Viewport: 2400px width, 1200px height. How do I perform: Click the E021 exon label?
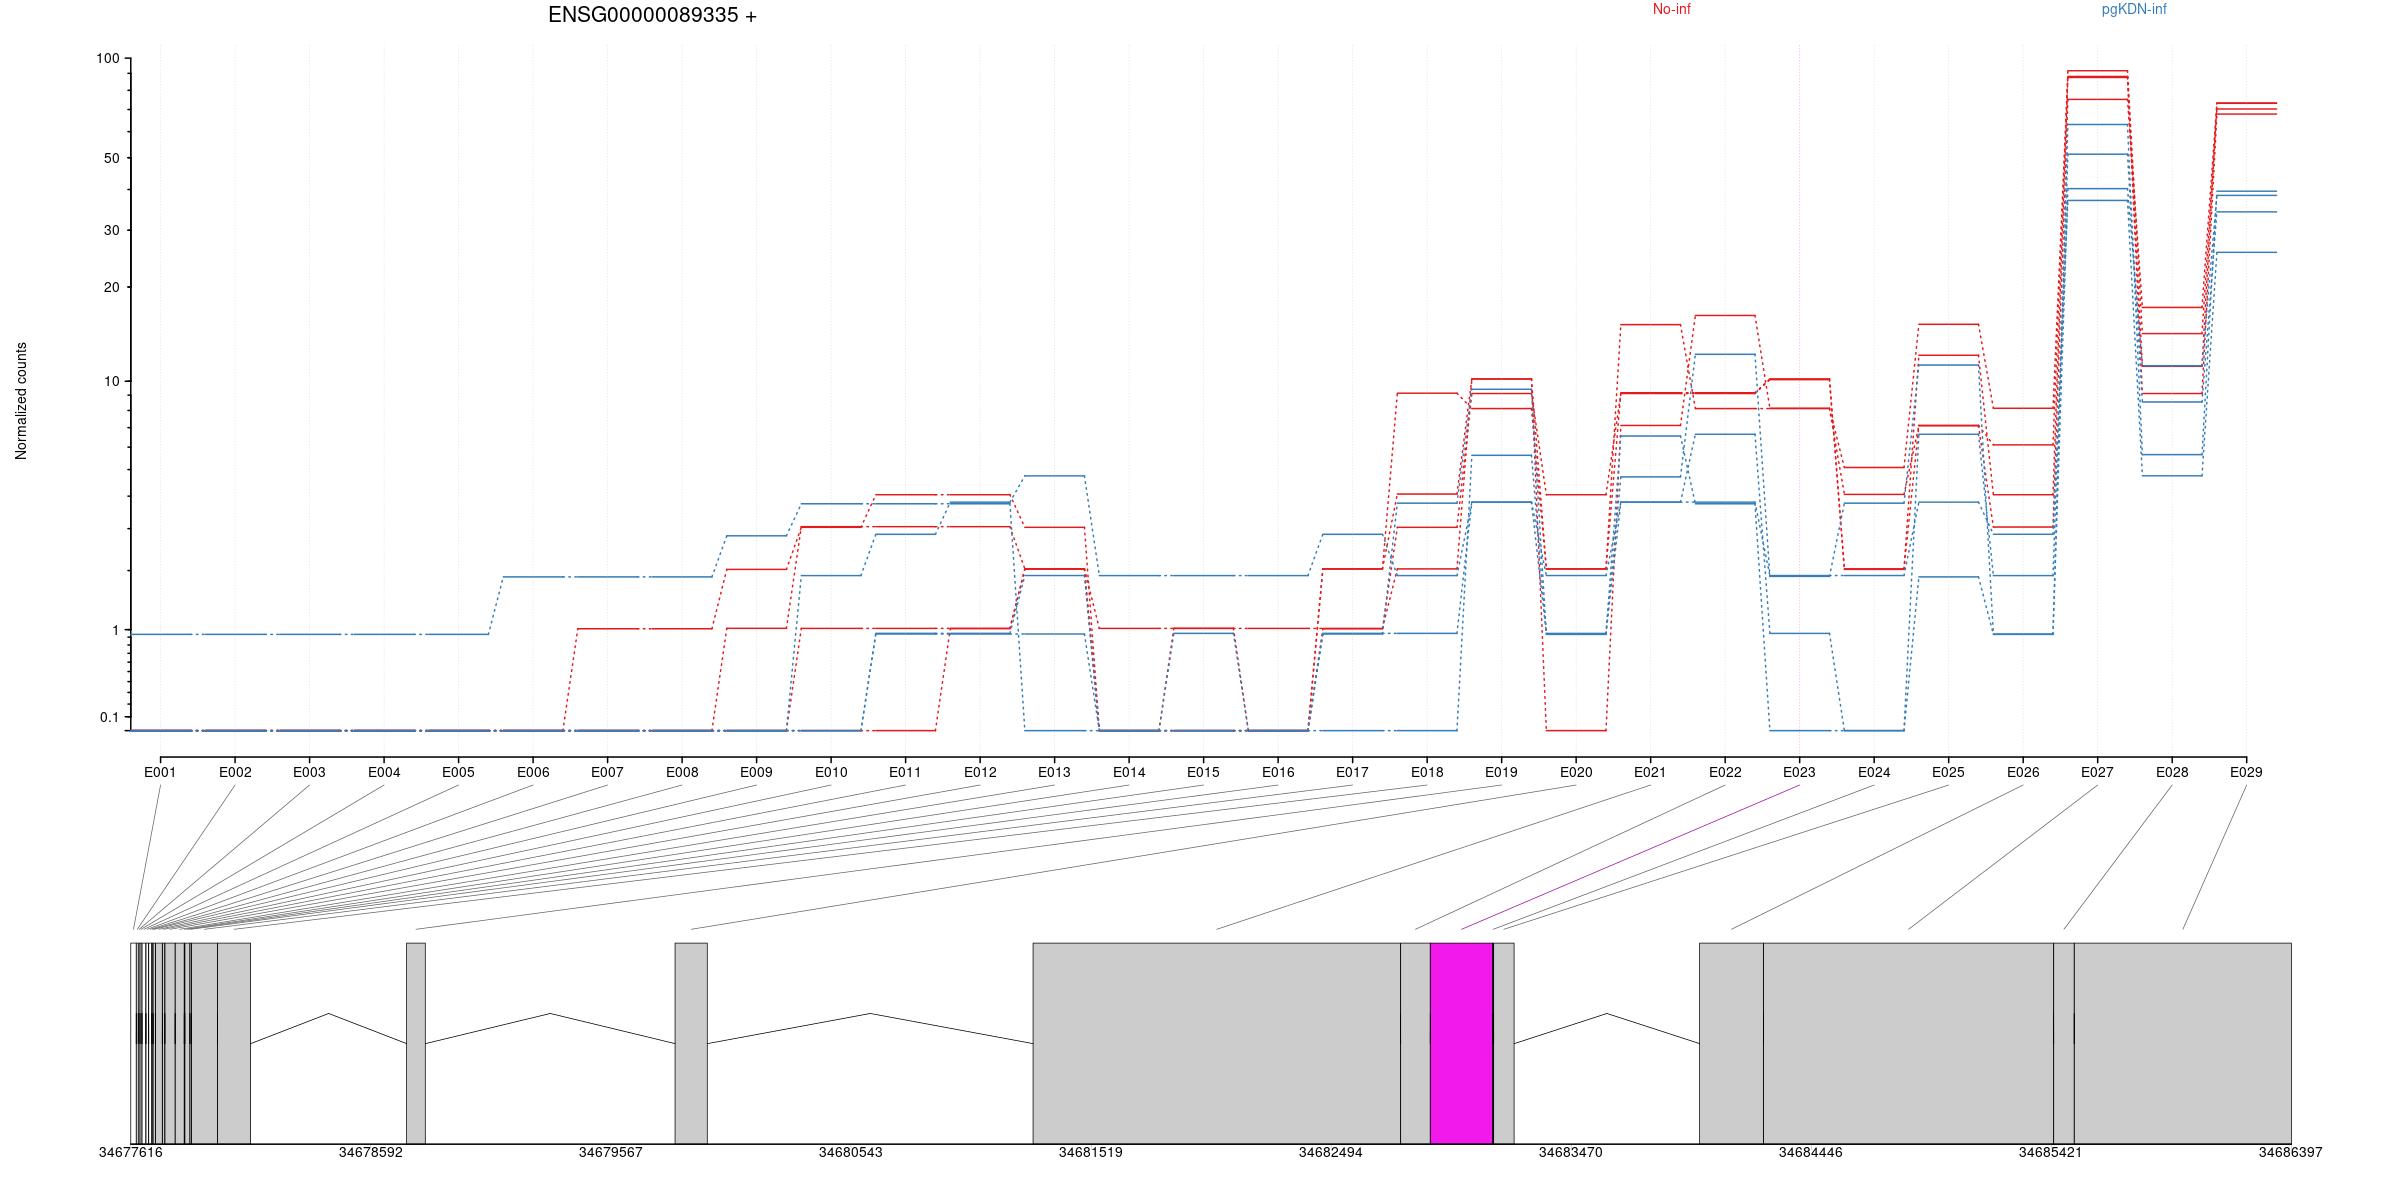[1650, 772]
